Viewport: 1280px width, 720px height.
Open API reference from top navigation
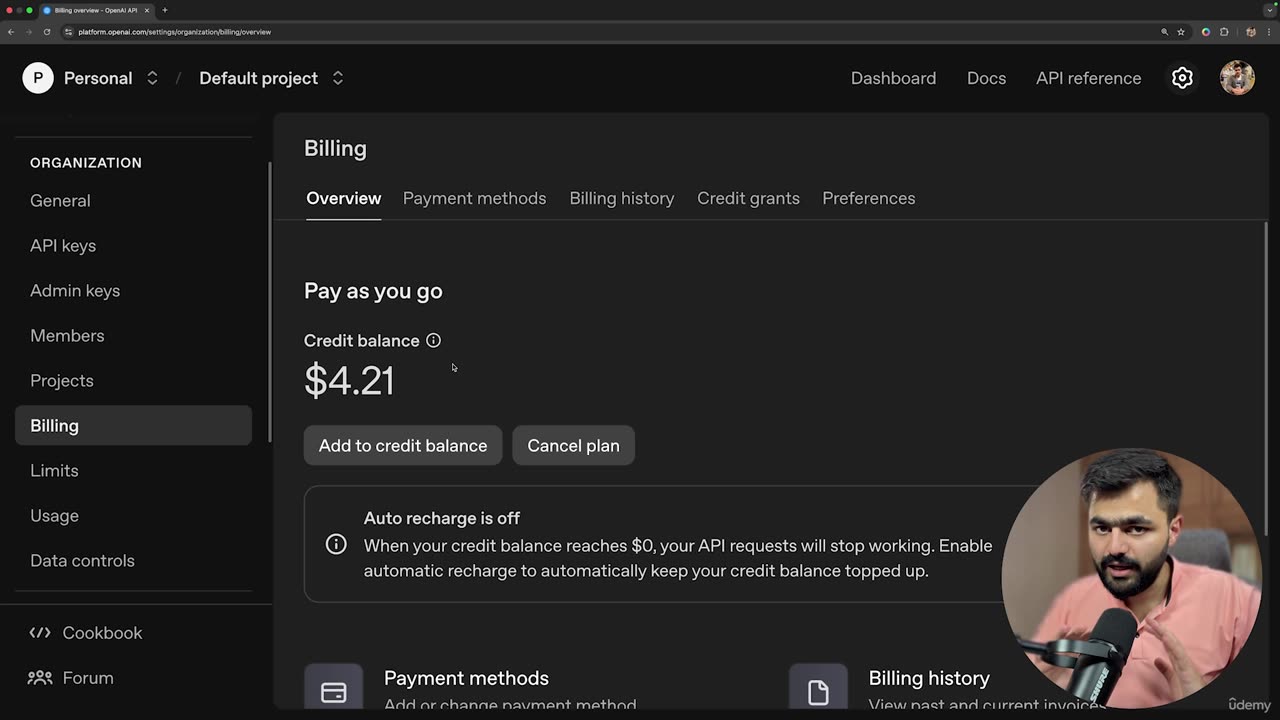tap(1088, 78)
